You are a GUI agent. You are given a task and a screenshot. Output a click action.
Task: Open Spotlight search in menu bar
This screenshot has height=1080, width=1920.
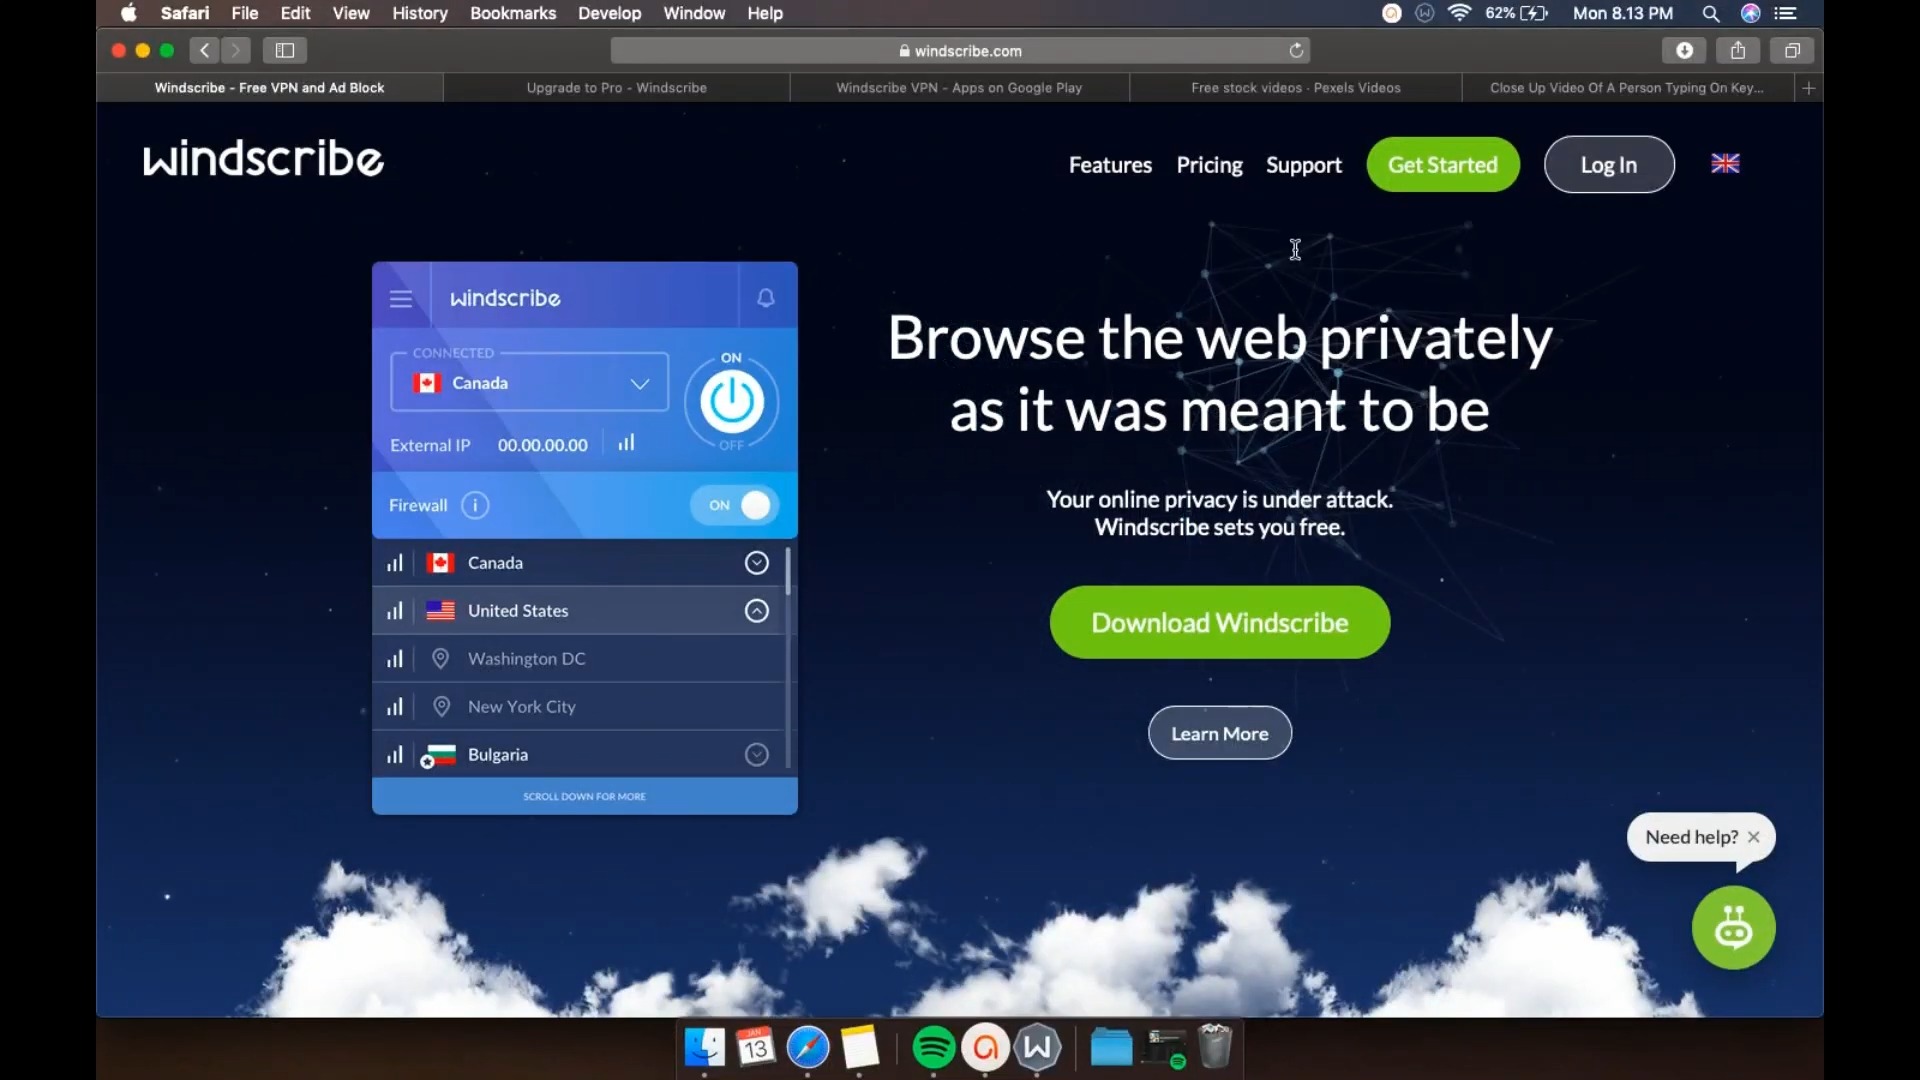[x=1711, y=13]
